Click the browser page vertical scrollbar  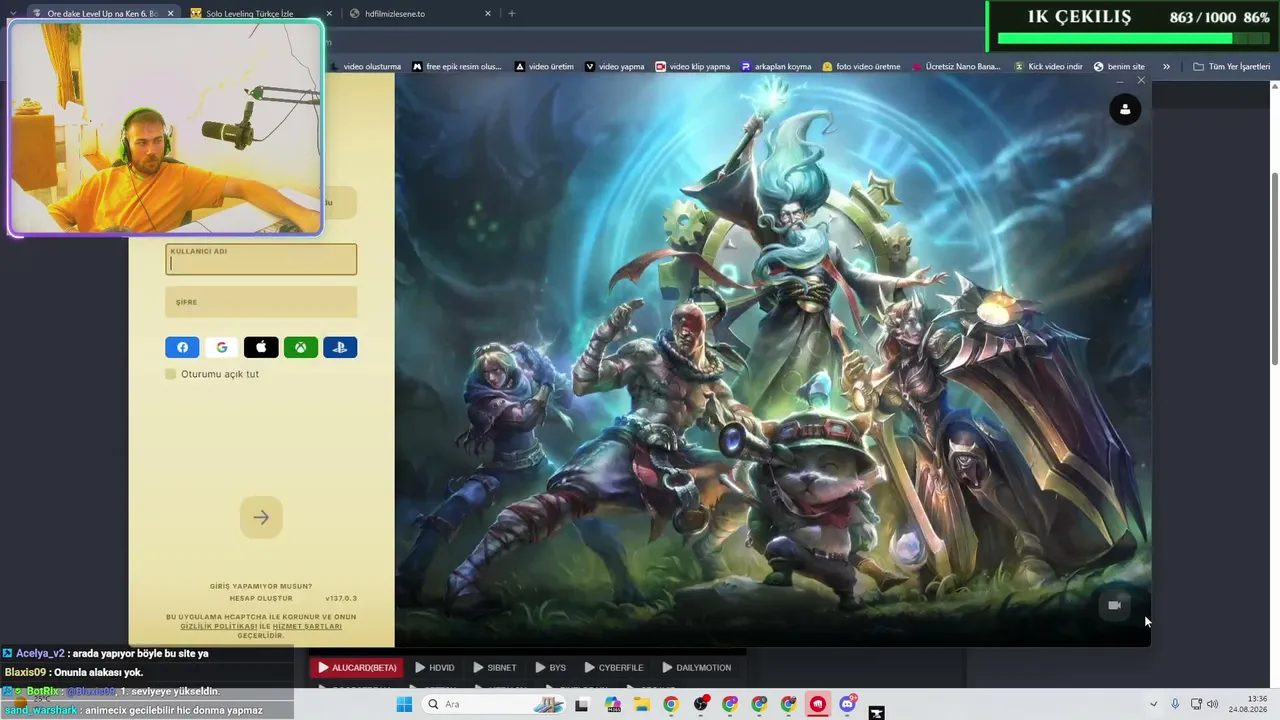1274,270
